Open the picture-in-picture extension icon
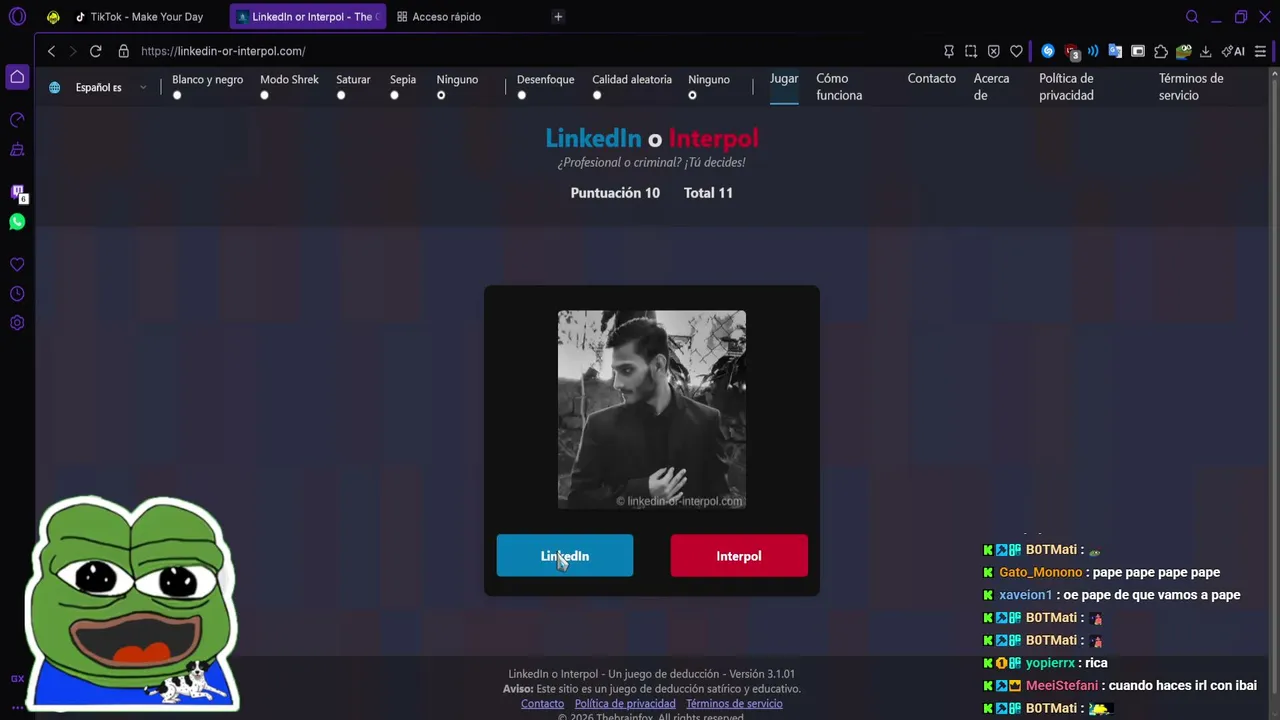This screenshot has width=1280, height=720. [1138, 51]
